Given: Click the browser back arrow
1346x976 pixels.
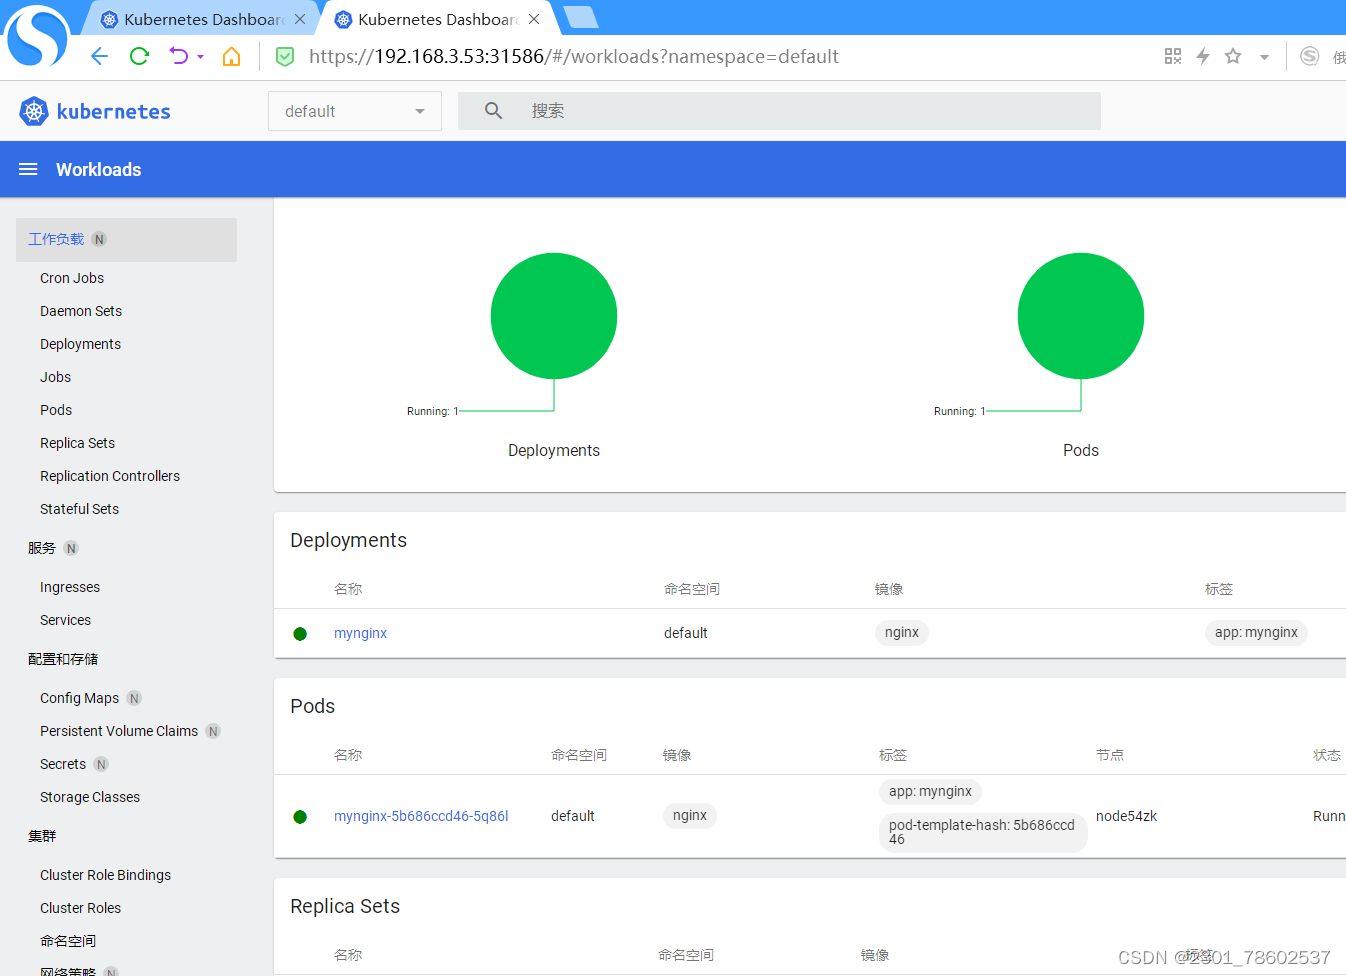Looking at the screenshot, I should click(99, 57).
